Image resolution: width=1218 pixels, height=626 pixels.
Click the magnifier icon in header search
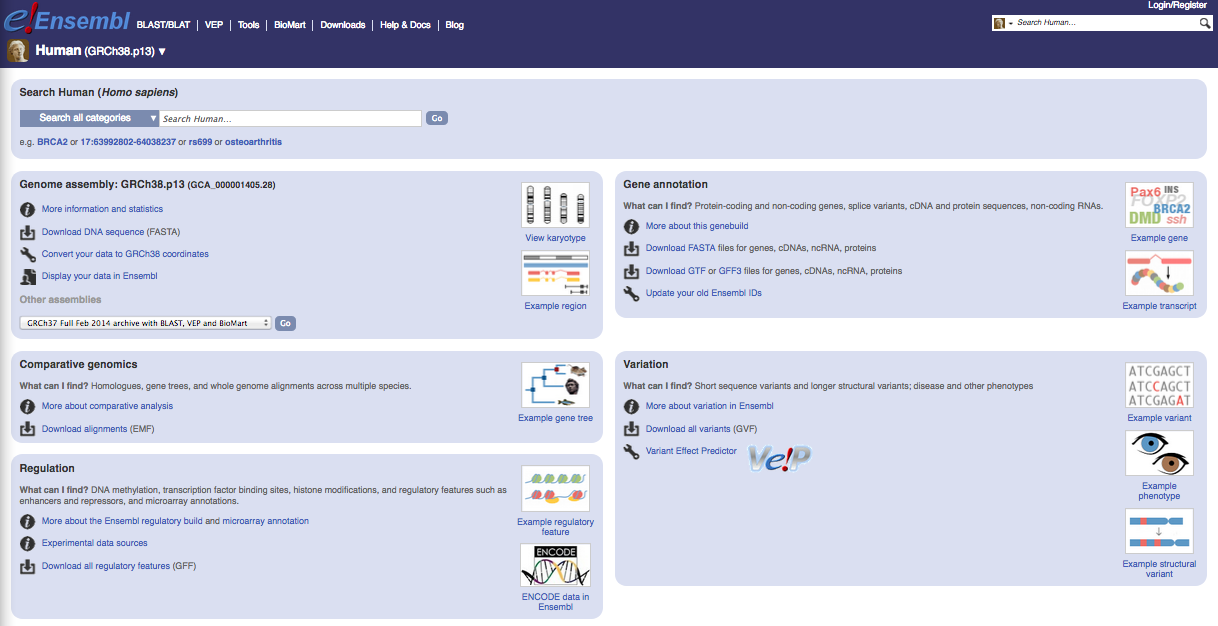[x=1205, y=23]
